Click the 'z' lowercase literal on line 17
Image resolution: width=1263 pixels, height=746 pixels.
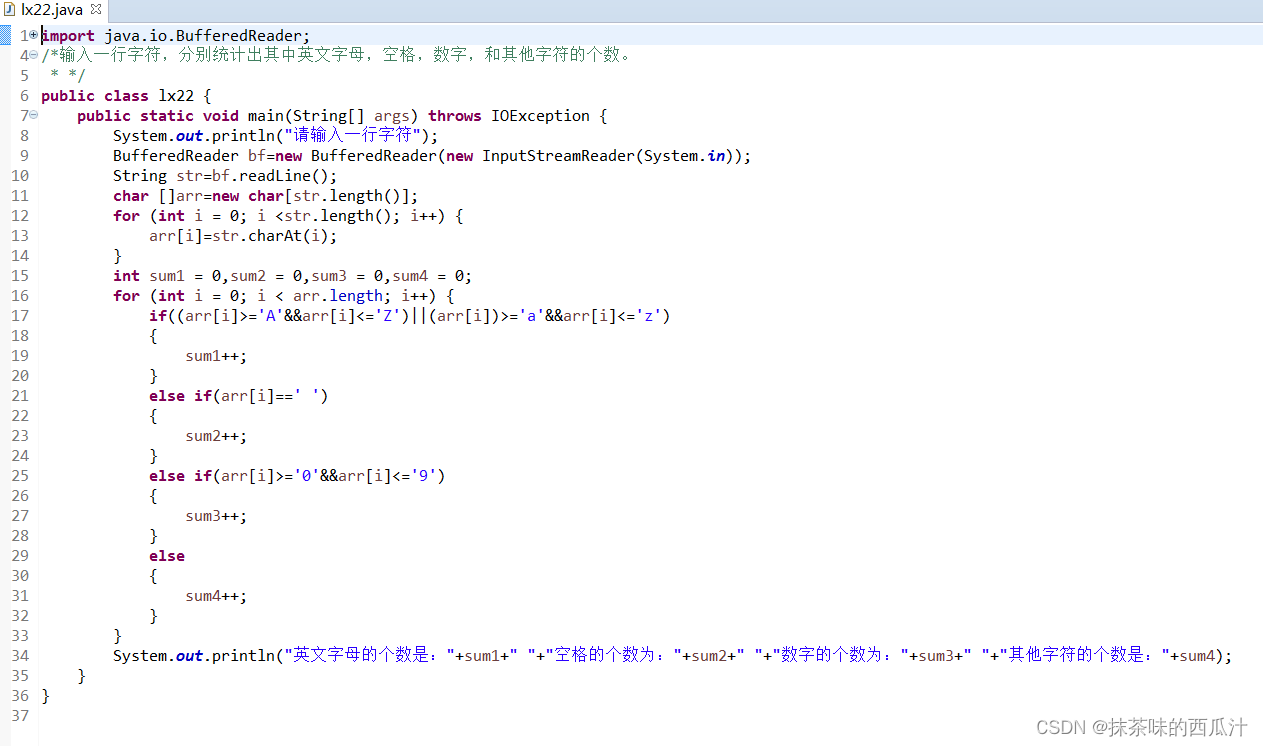(x=649, y=316)
